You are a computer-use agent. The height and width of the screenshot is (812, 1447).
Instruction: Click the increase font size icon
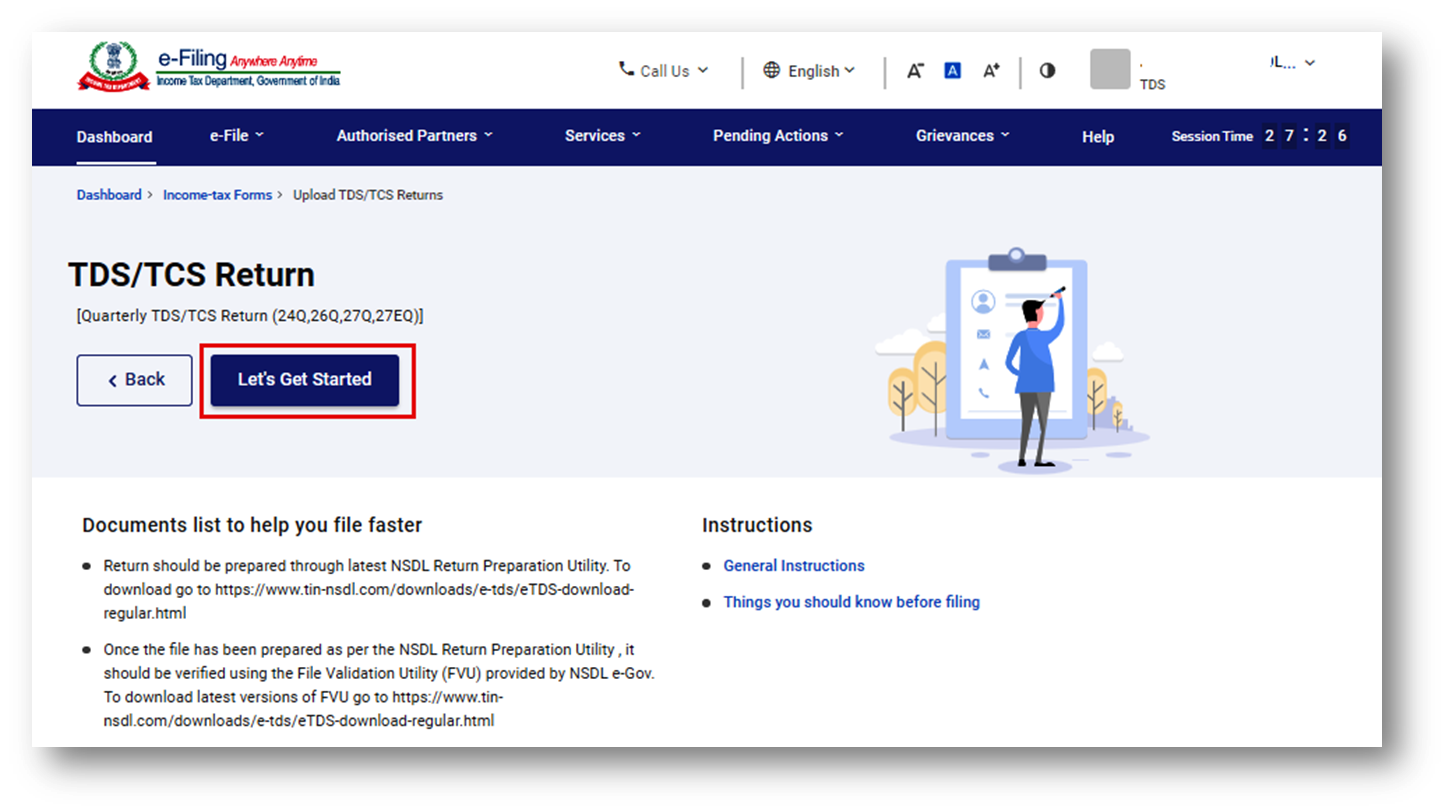point(991,71)
